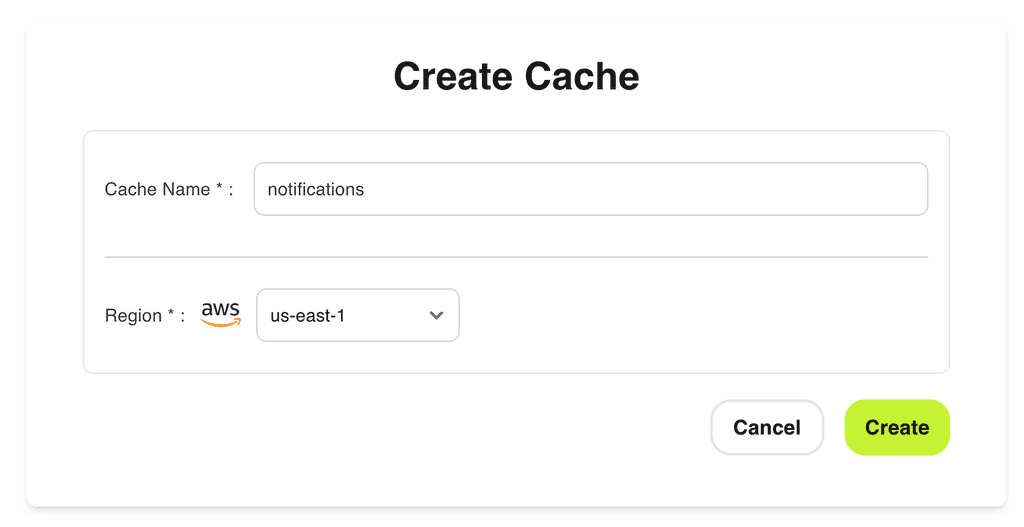This screenshot has width=1024, height=527.
Task: Click the orange AWS smile arrow
Action: tap(220, 323)
